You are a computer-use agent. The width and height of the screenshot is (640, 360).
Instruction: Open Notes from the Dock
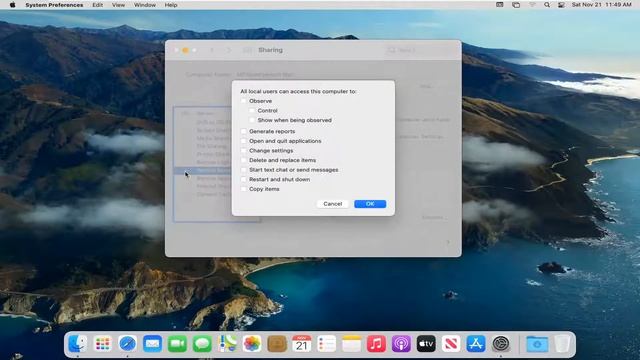351,344
